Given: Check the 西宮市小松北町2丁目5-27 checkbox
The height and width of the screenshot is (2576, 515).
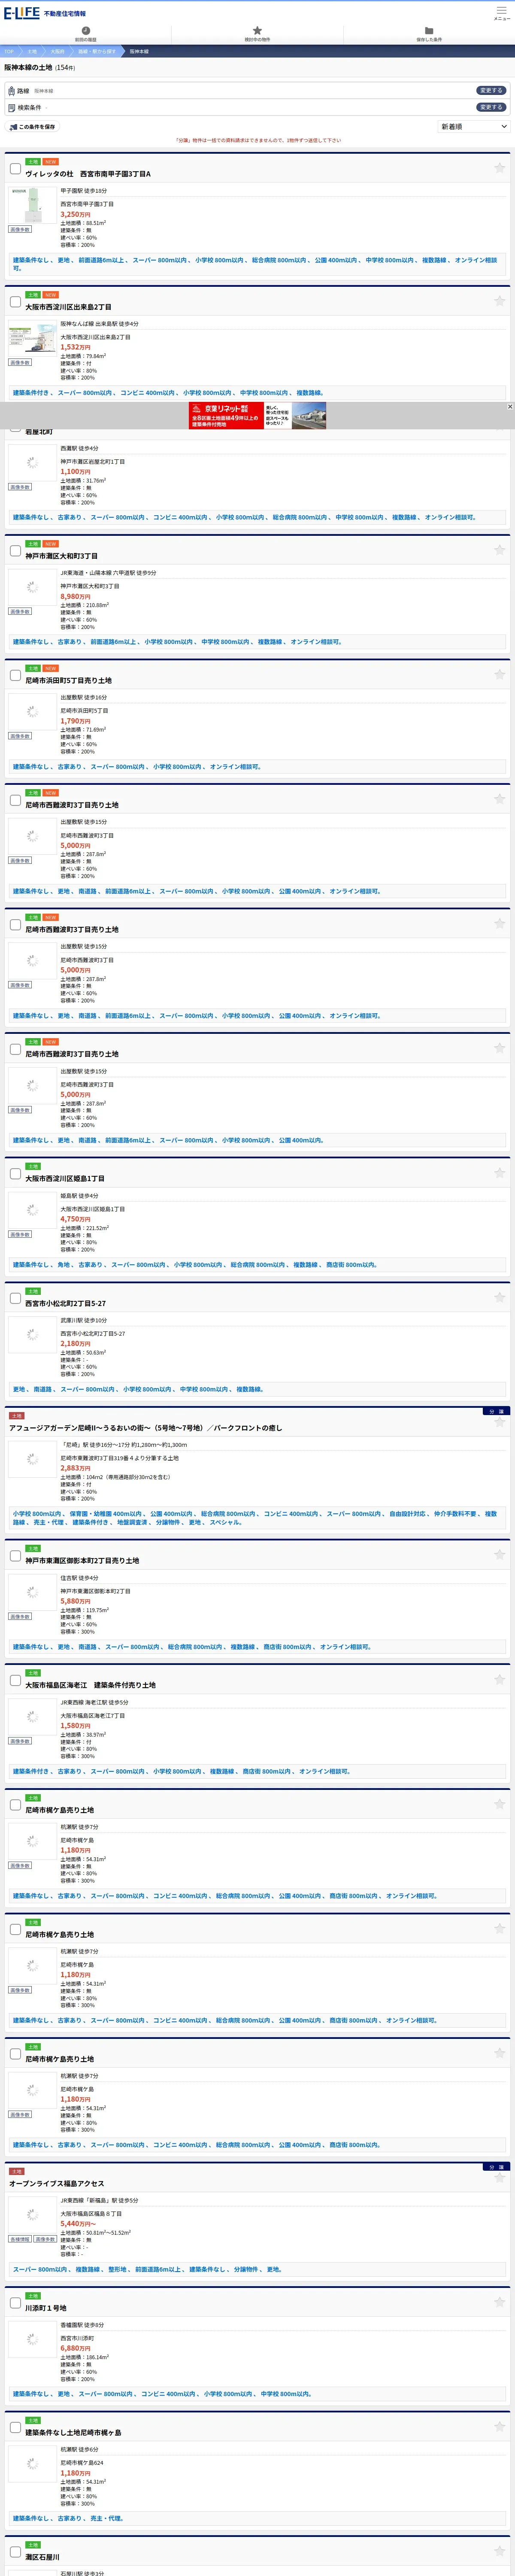Looking at the screenshot, I should coord(15,1298).
